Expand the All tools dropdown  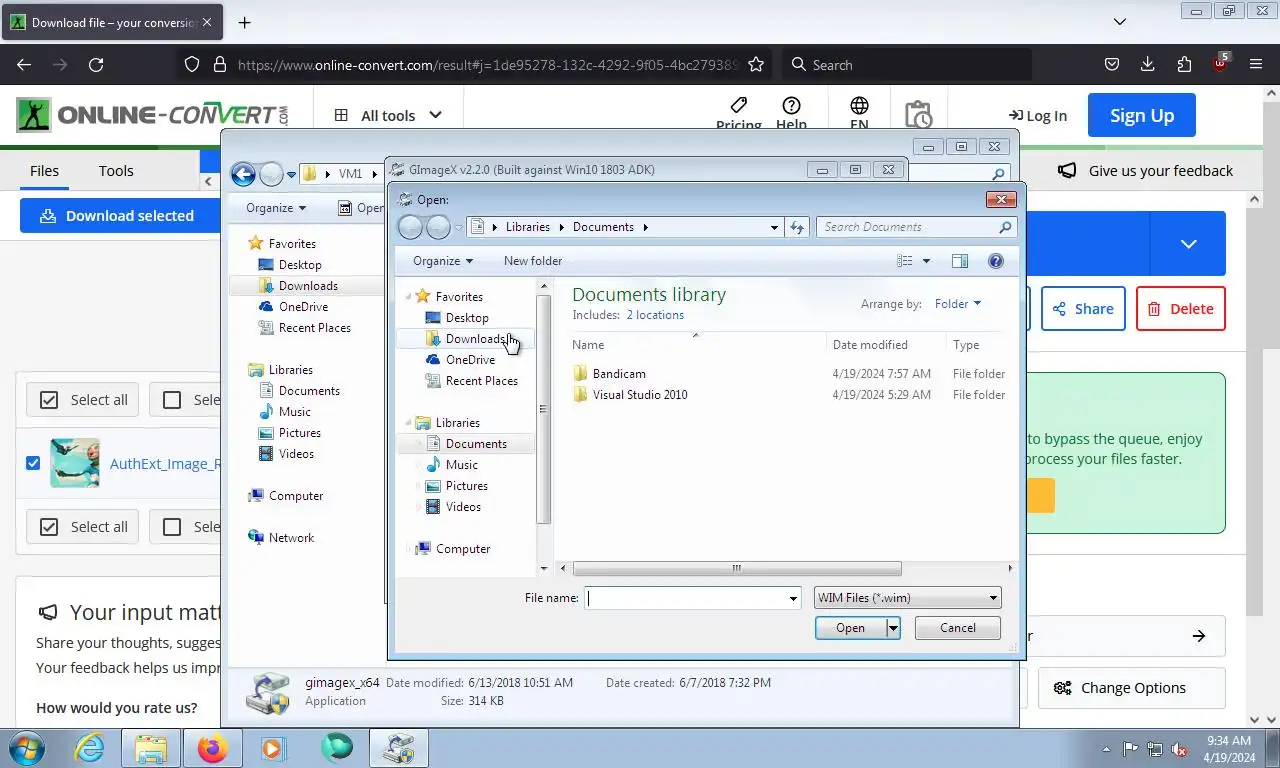(x=388, y=115)
